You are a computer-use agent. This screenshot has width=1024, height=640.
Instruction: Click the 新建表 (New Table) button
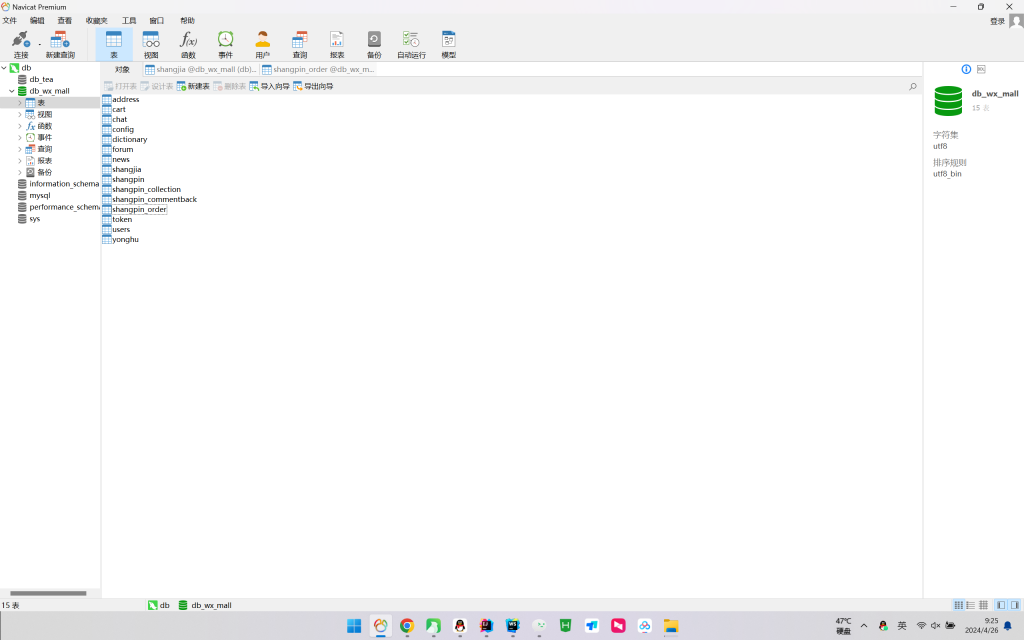(193, 87)
